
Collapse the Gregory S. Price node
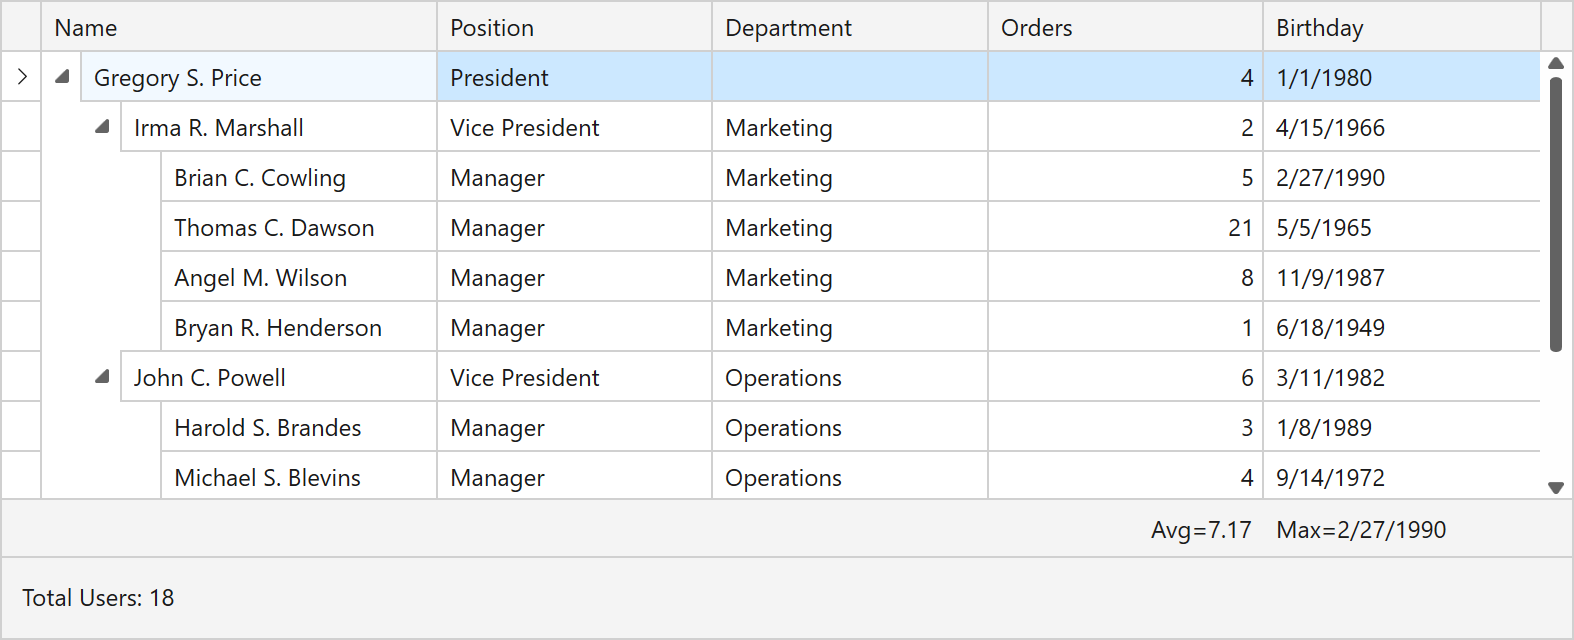coord(62,77)
